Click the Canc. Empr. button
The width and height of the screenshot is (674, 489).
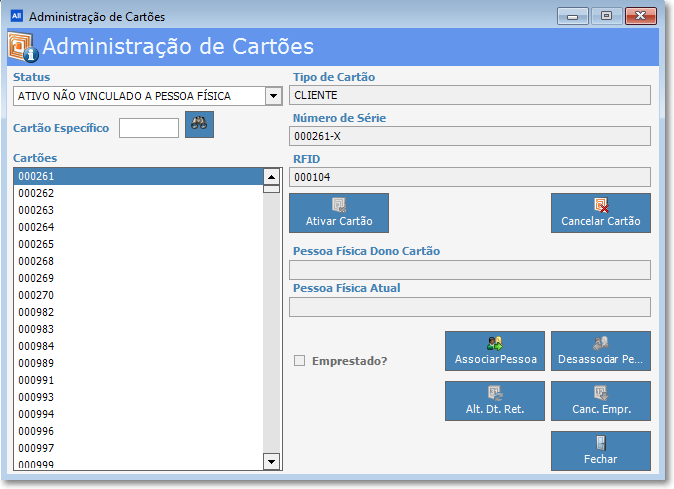[600, 401]
